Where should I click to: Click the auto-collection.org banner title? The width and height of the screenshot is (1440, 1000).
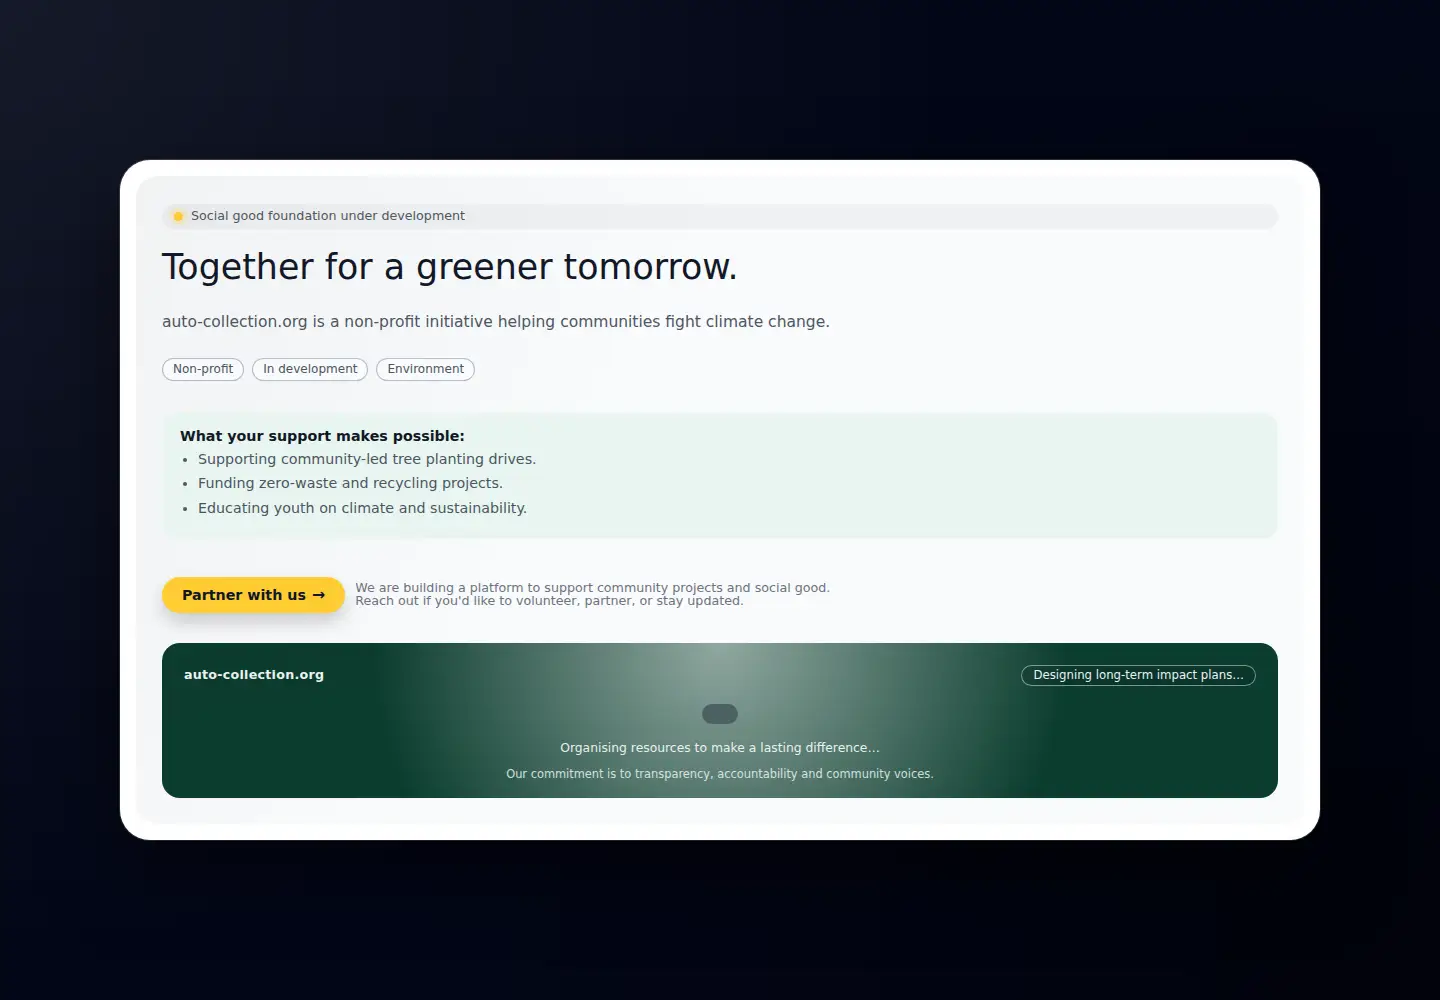pyautogui.click(x=254, y=675)
